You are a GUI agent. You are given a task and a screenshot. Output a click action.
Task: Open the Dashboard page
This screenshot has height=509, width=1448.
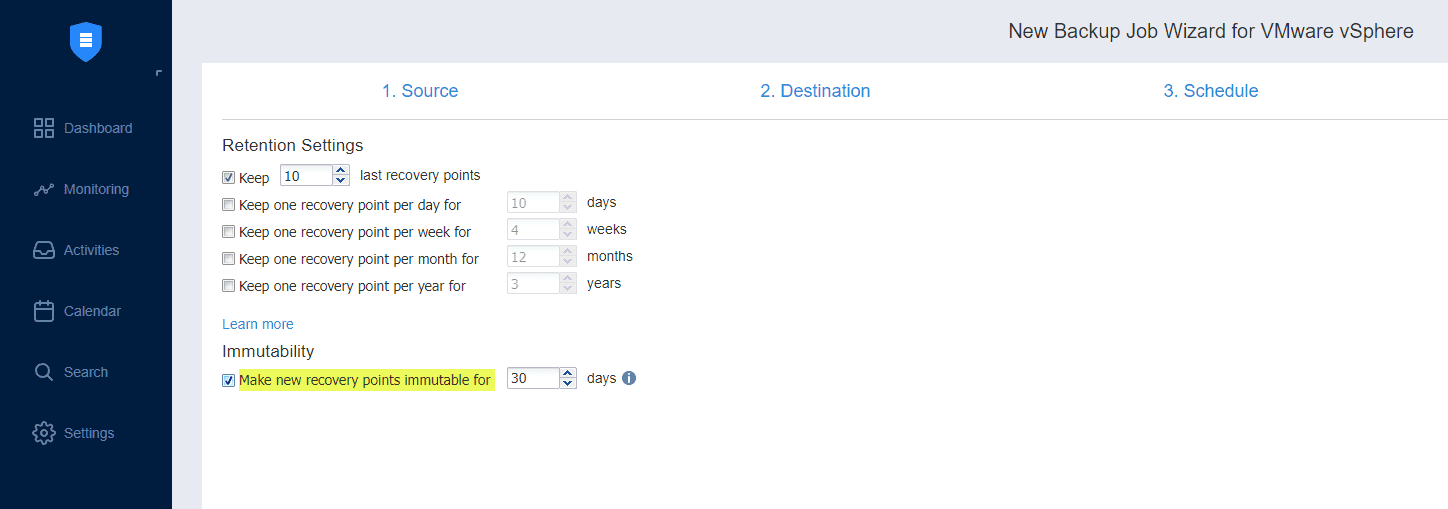tap(98, 128)
